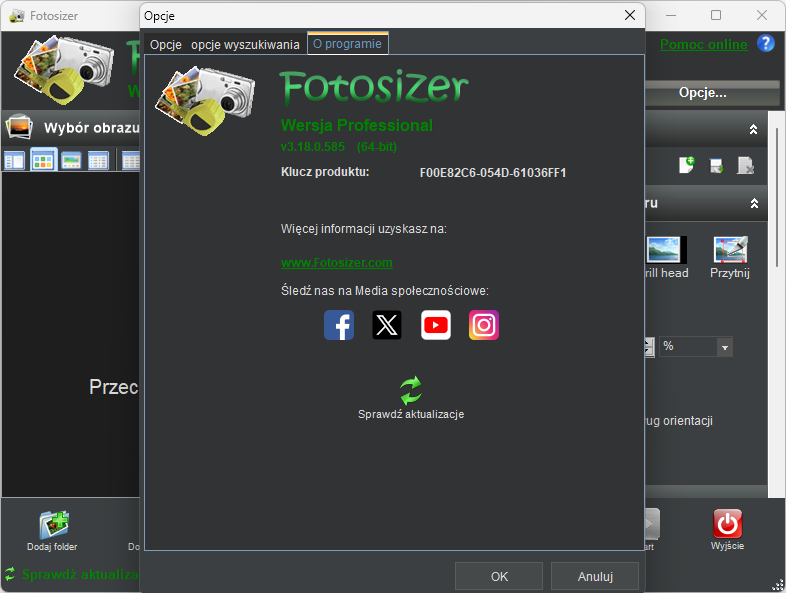Click the product key F00E82C6-054D-61036FF1
The height and width of the screenshot is (593, 786).
(493, 173)
